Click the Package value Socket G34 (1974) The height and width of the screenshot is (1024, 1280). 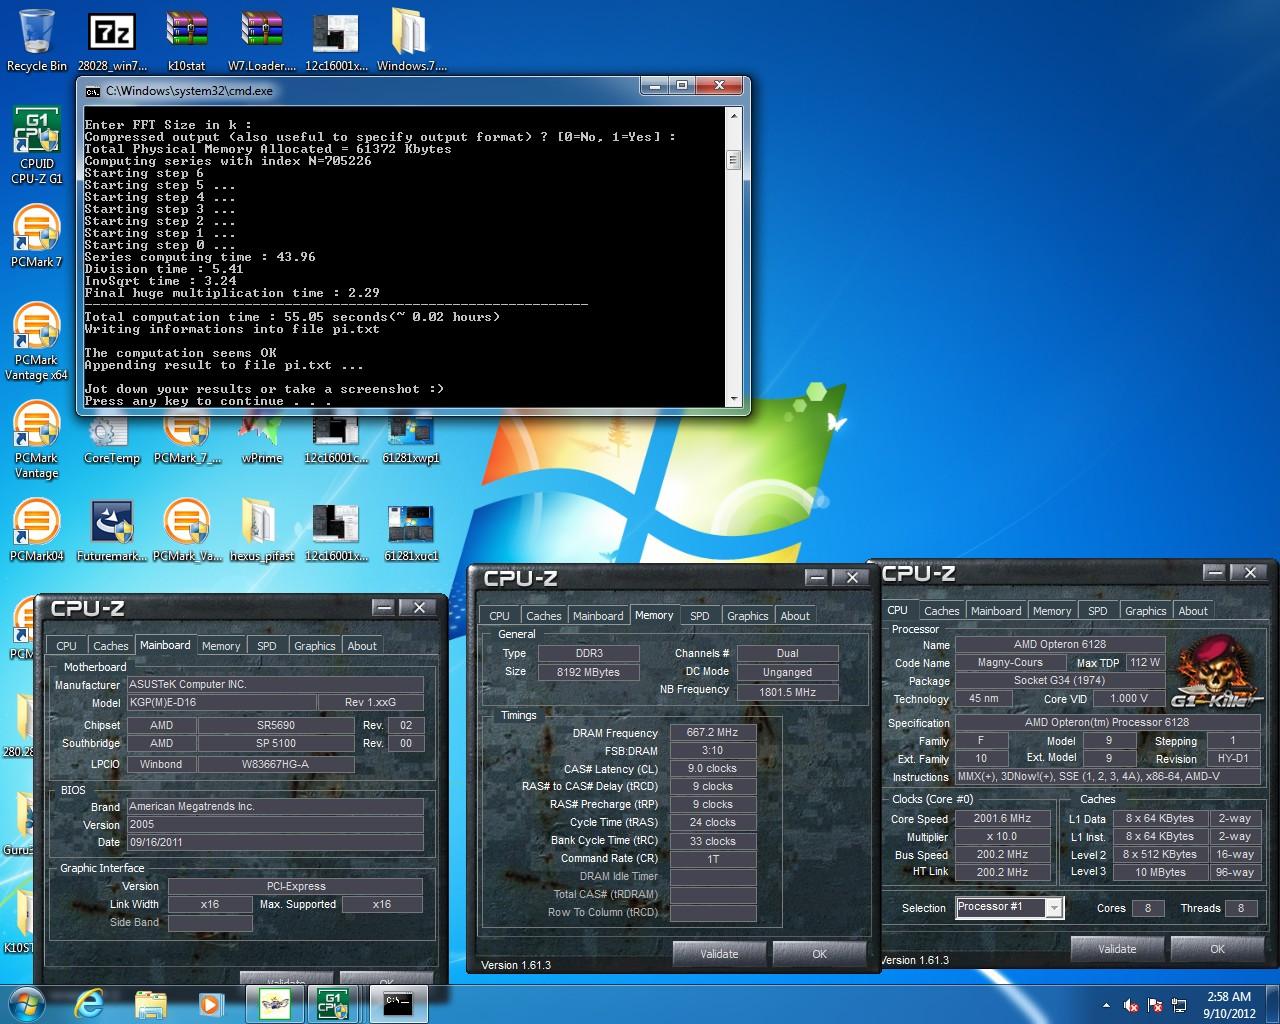tap(1060, 680)
